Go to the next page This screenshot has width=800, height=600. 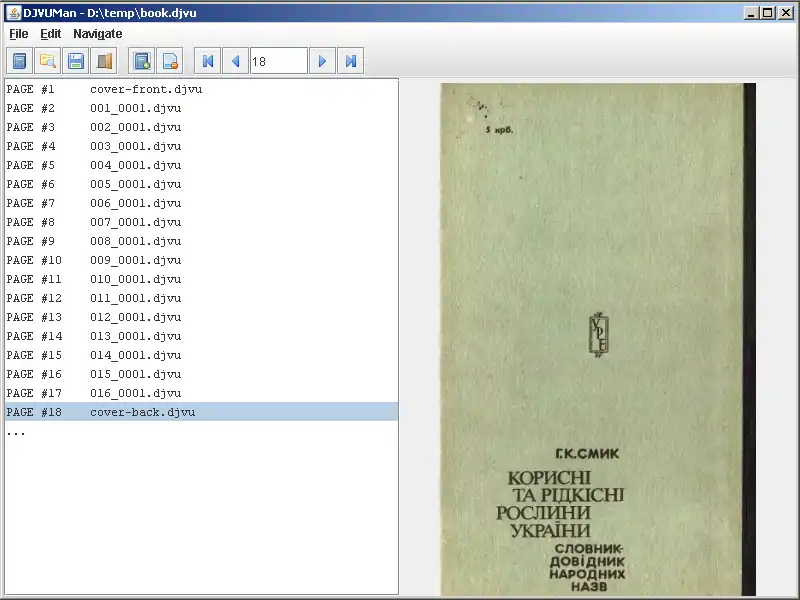pyautogui.click(x=322, y=61)
